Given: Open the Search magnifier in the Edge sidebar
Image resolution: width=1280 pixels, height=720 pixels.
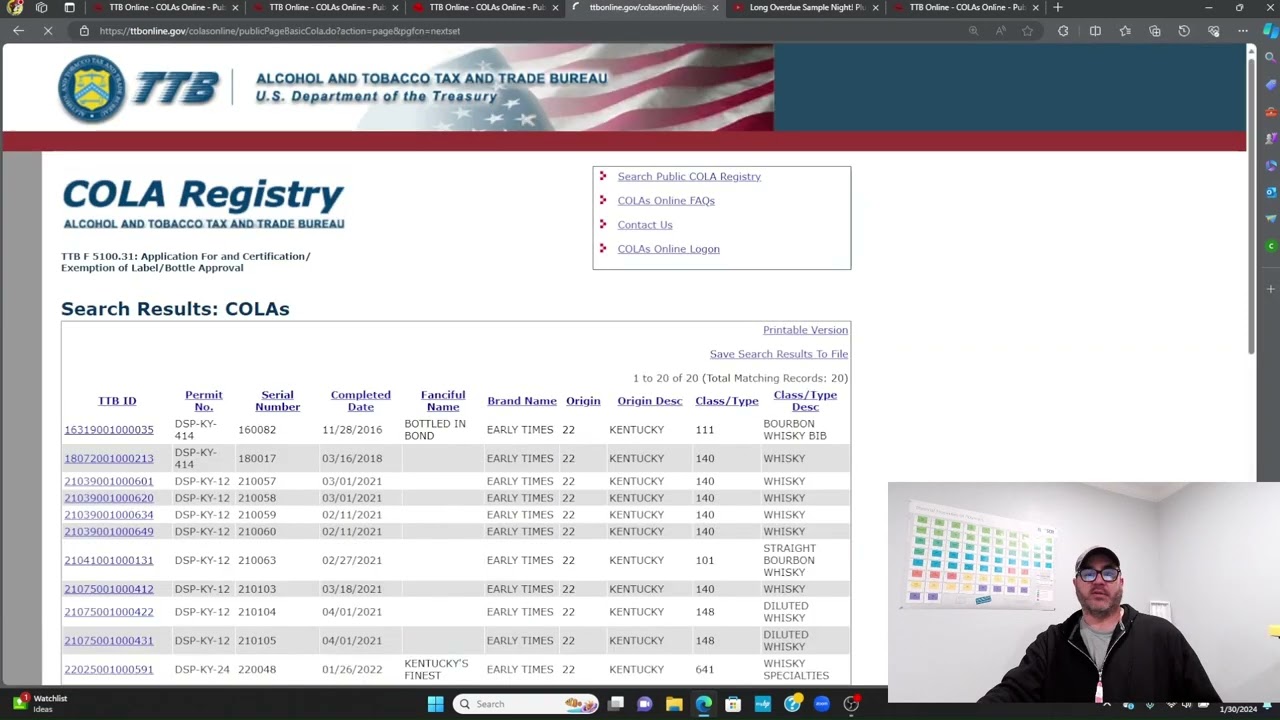Looking at the screenshot, I should pyautogui.click(x=1271, y=58).
